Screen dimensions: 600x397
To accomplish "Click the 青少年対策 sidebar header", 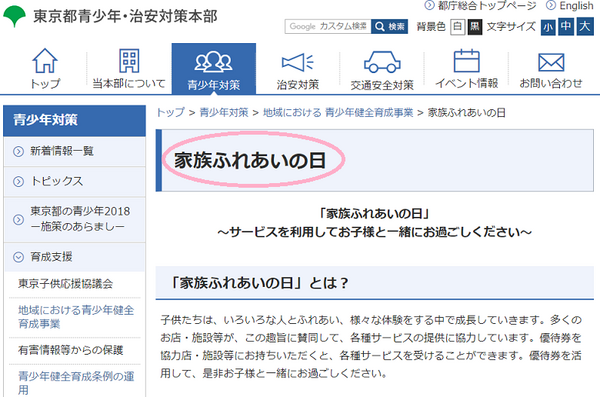I will (74, 120).
